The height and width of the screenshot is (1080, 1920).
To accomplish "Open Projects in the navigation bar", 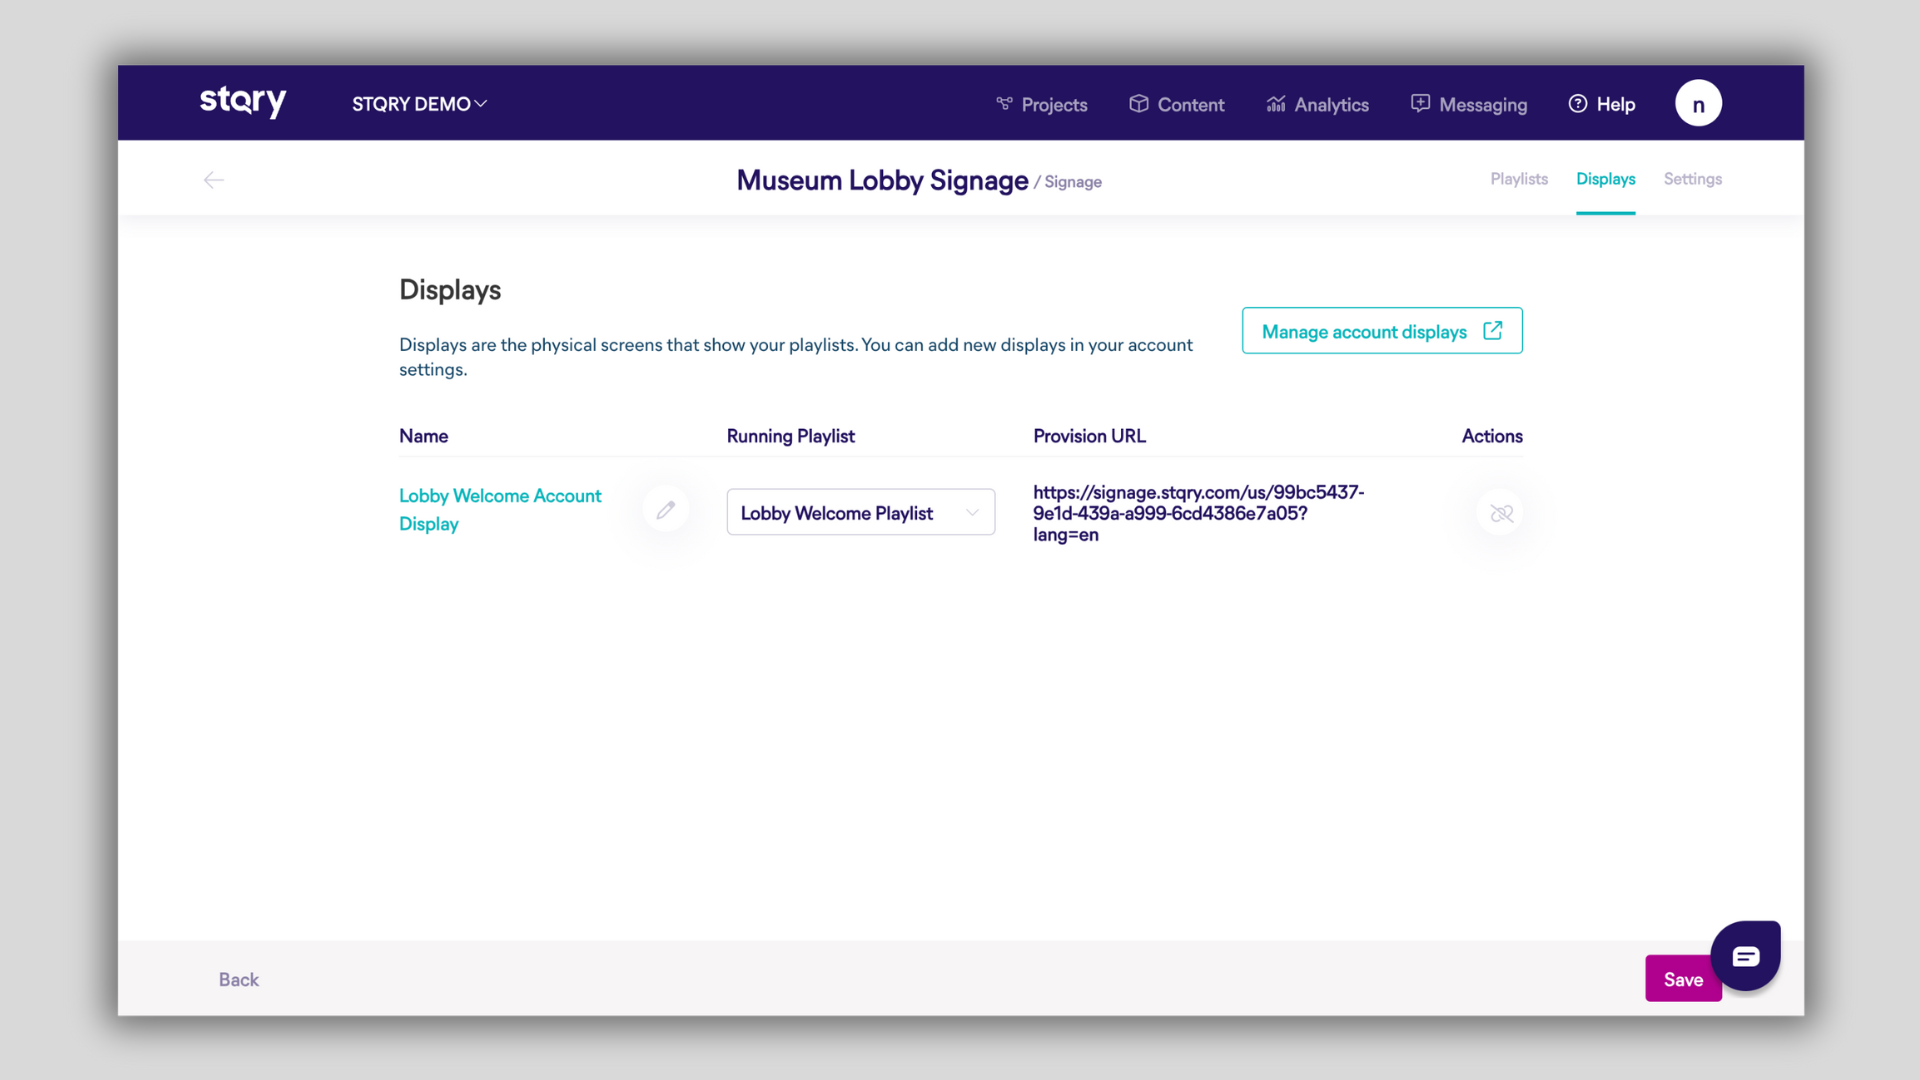I will coord(1042,104).
